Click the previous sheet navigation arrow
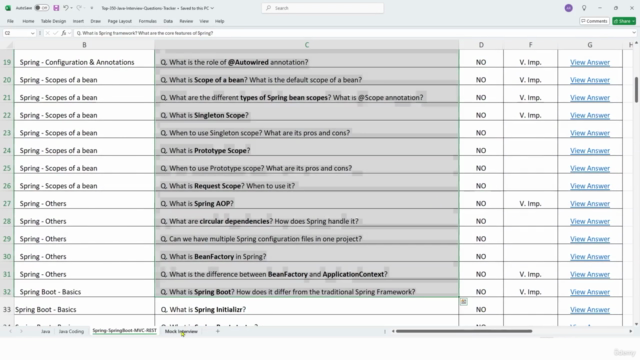 click(x=11, y=331)
